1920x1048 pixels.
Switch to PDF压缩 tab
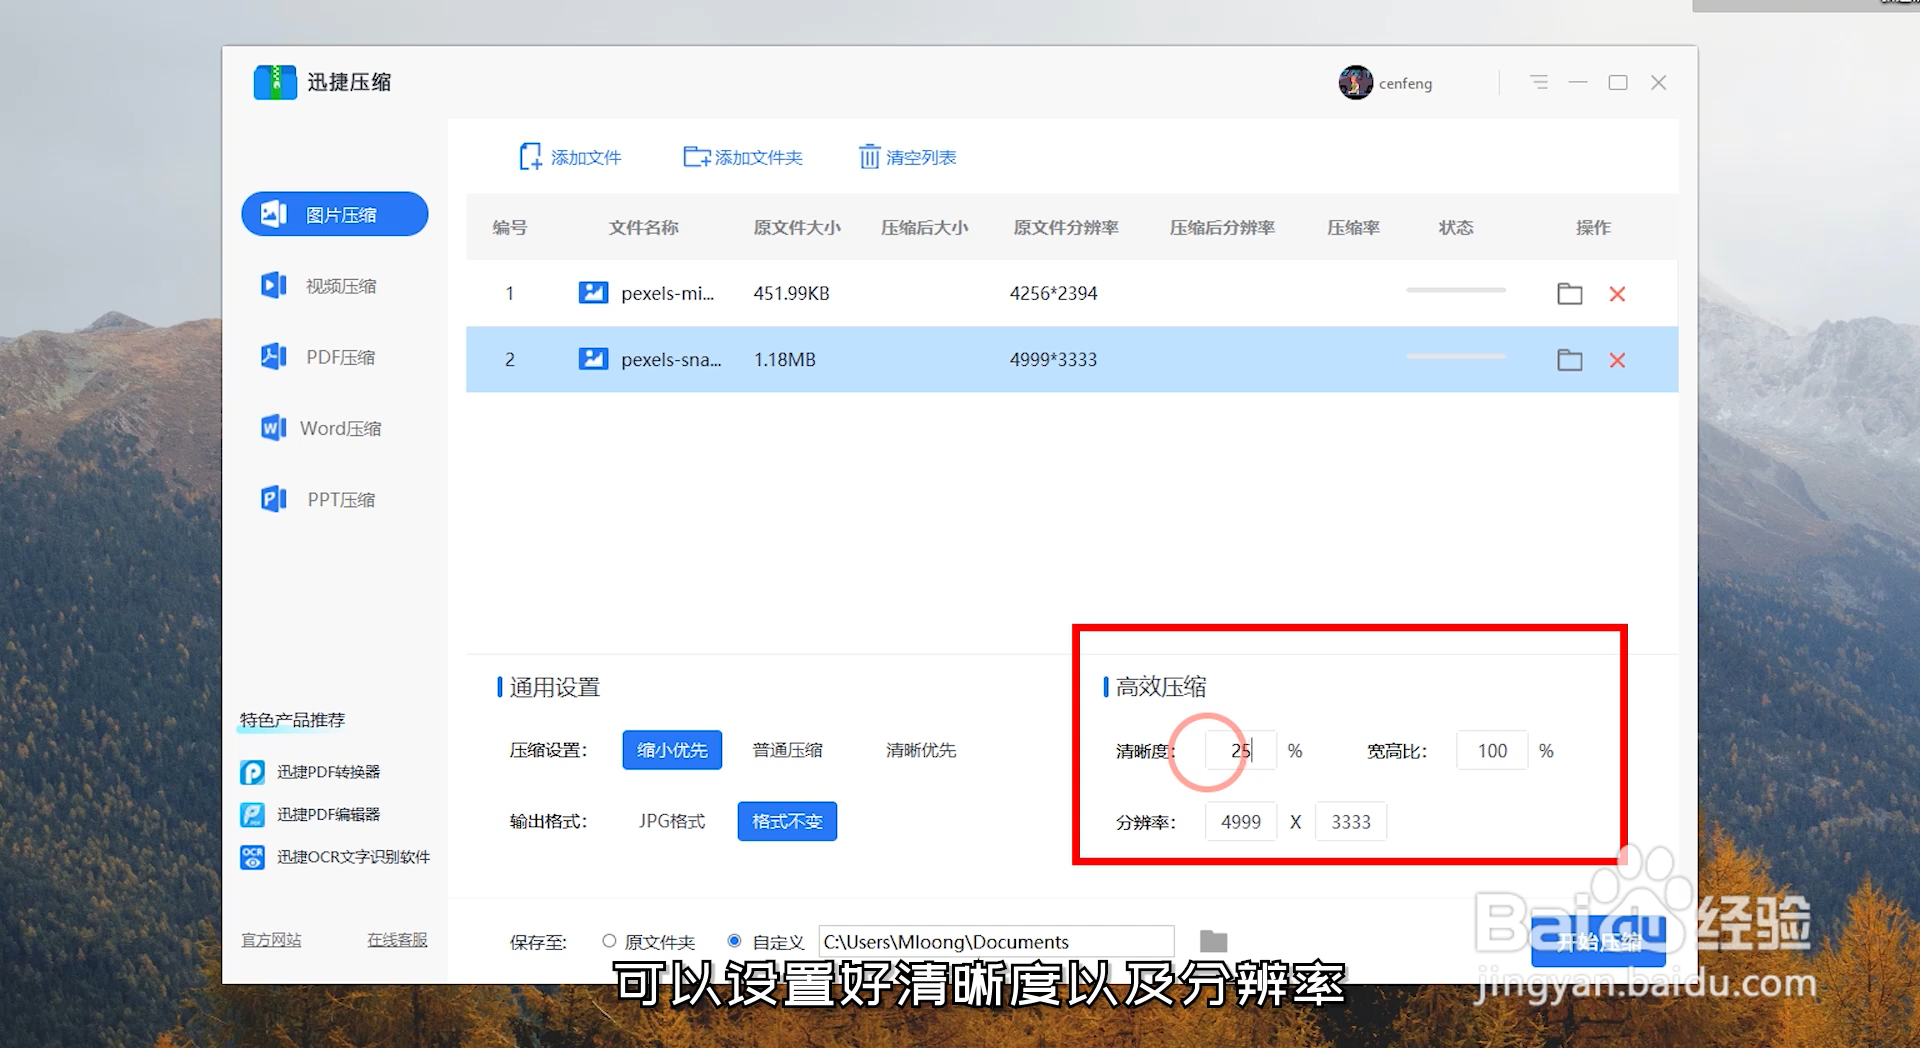tap(335, 357)
